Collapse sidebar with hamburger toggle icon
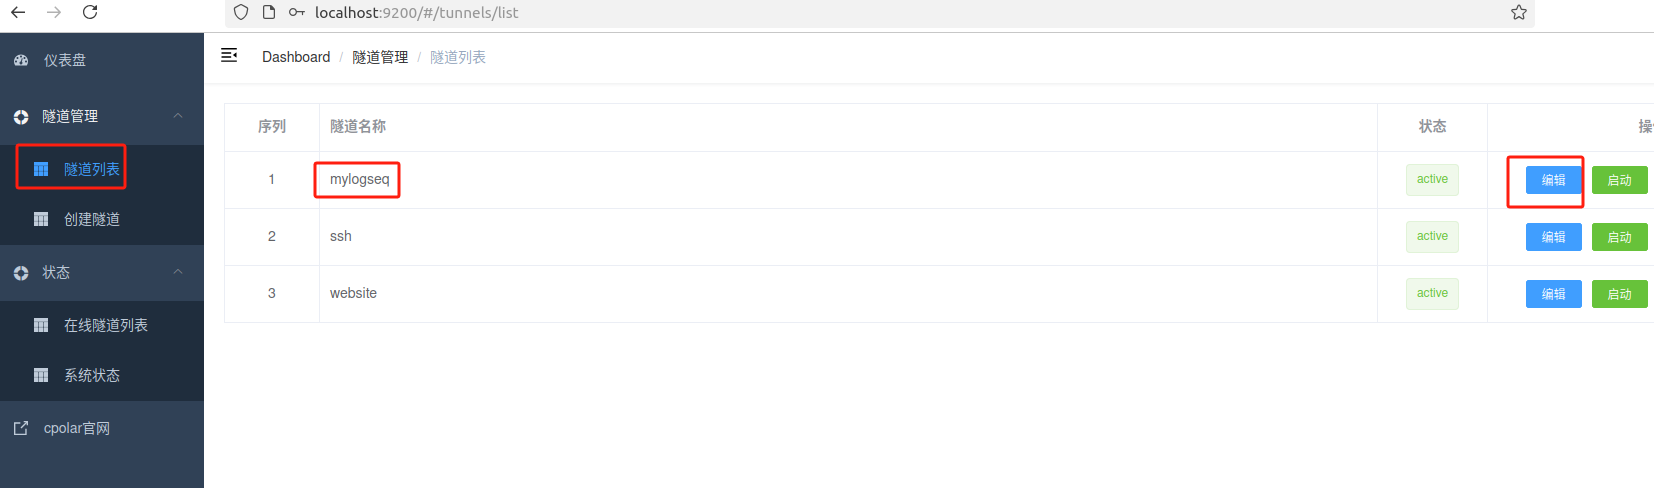Screen dimensions: 1654x488 click(x=229, y=55)
